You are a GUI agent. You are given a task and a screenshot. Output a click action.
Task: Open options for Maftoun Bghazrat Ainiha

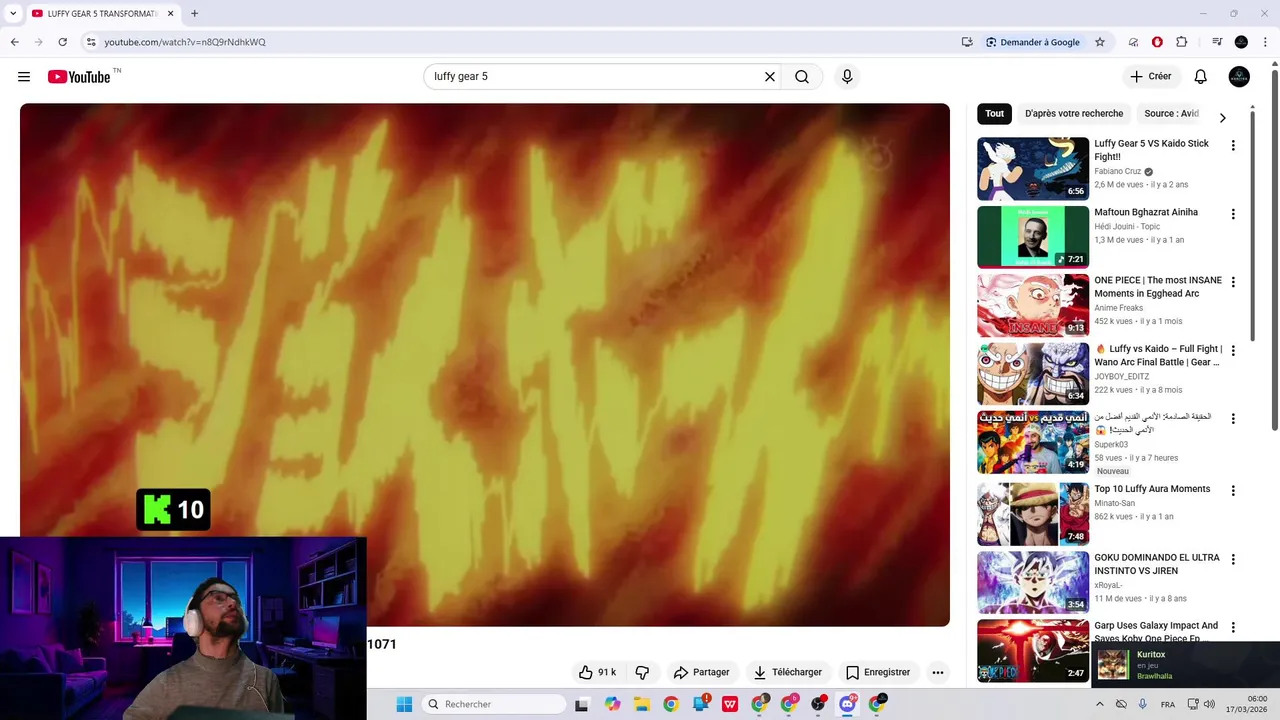[1233, 214]
